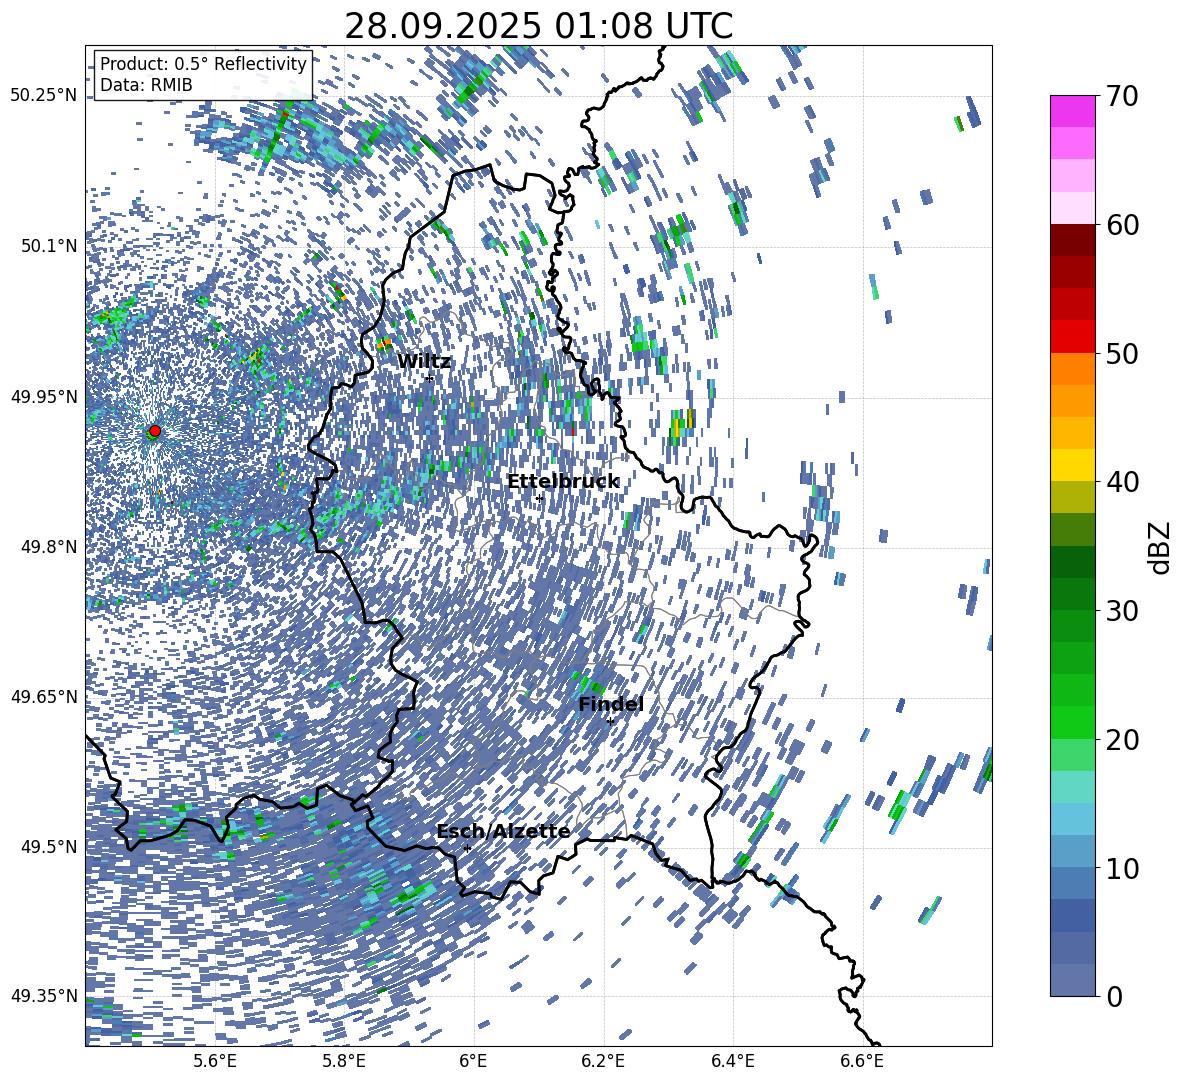Screen dimensions: 1184x1081
Task: Click the 49.95°N latitude label
Action: click(44, 396)
